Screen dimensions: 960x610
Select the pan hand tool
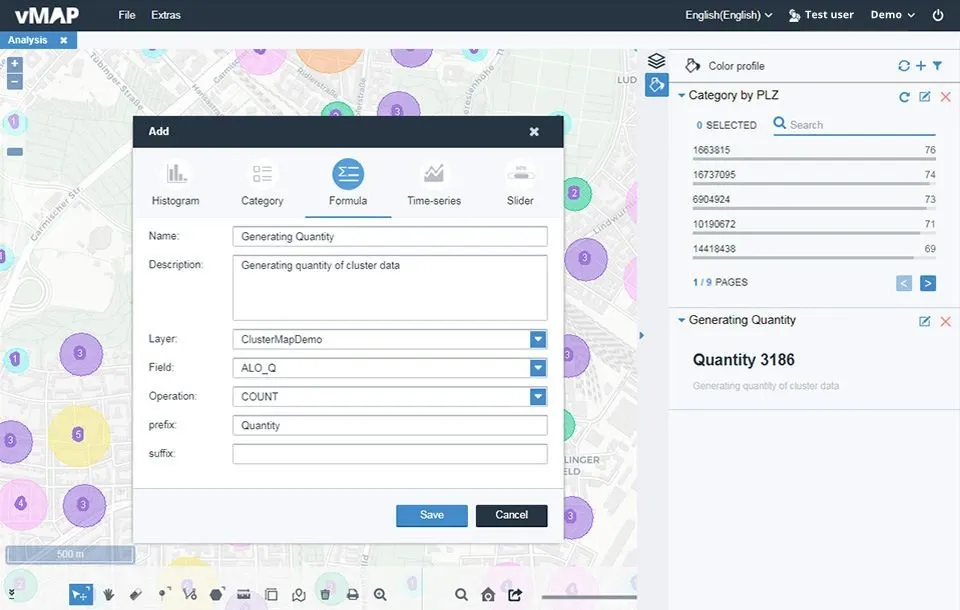109,594
